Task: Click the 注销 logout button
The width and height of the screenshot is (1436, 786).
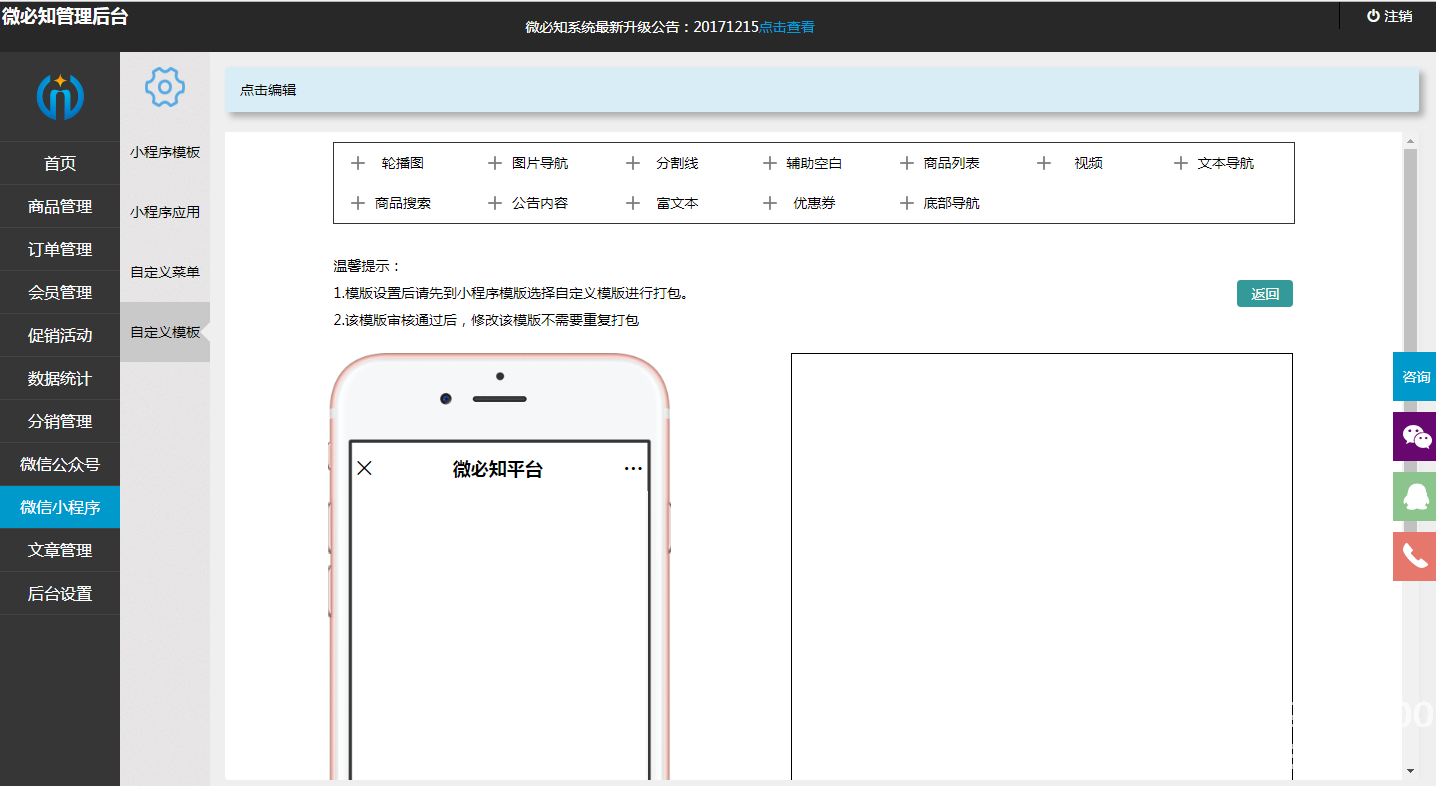Action: [x=1390, y=16]
